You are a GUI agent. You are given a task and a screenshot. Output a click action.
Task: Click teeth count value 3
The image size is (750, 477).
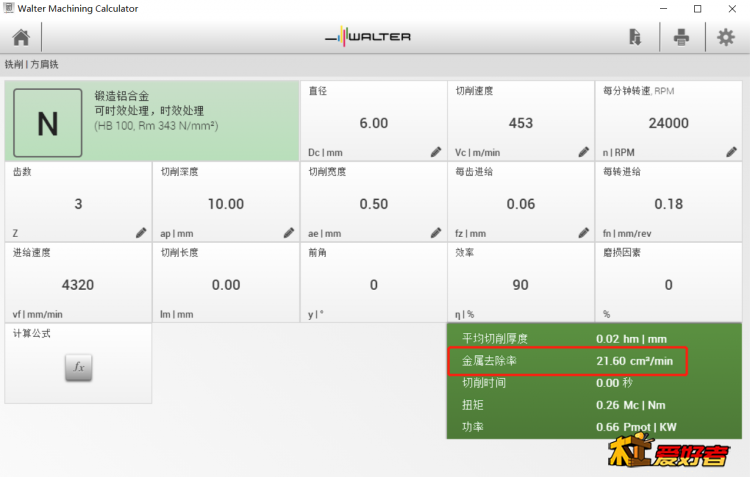click(78, 204)
